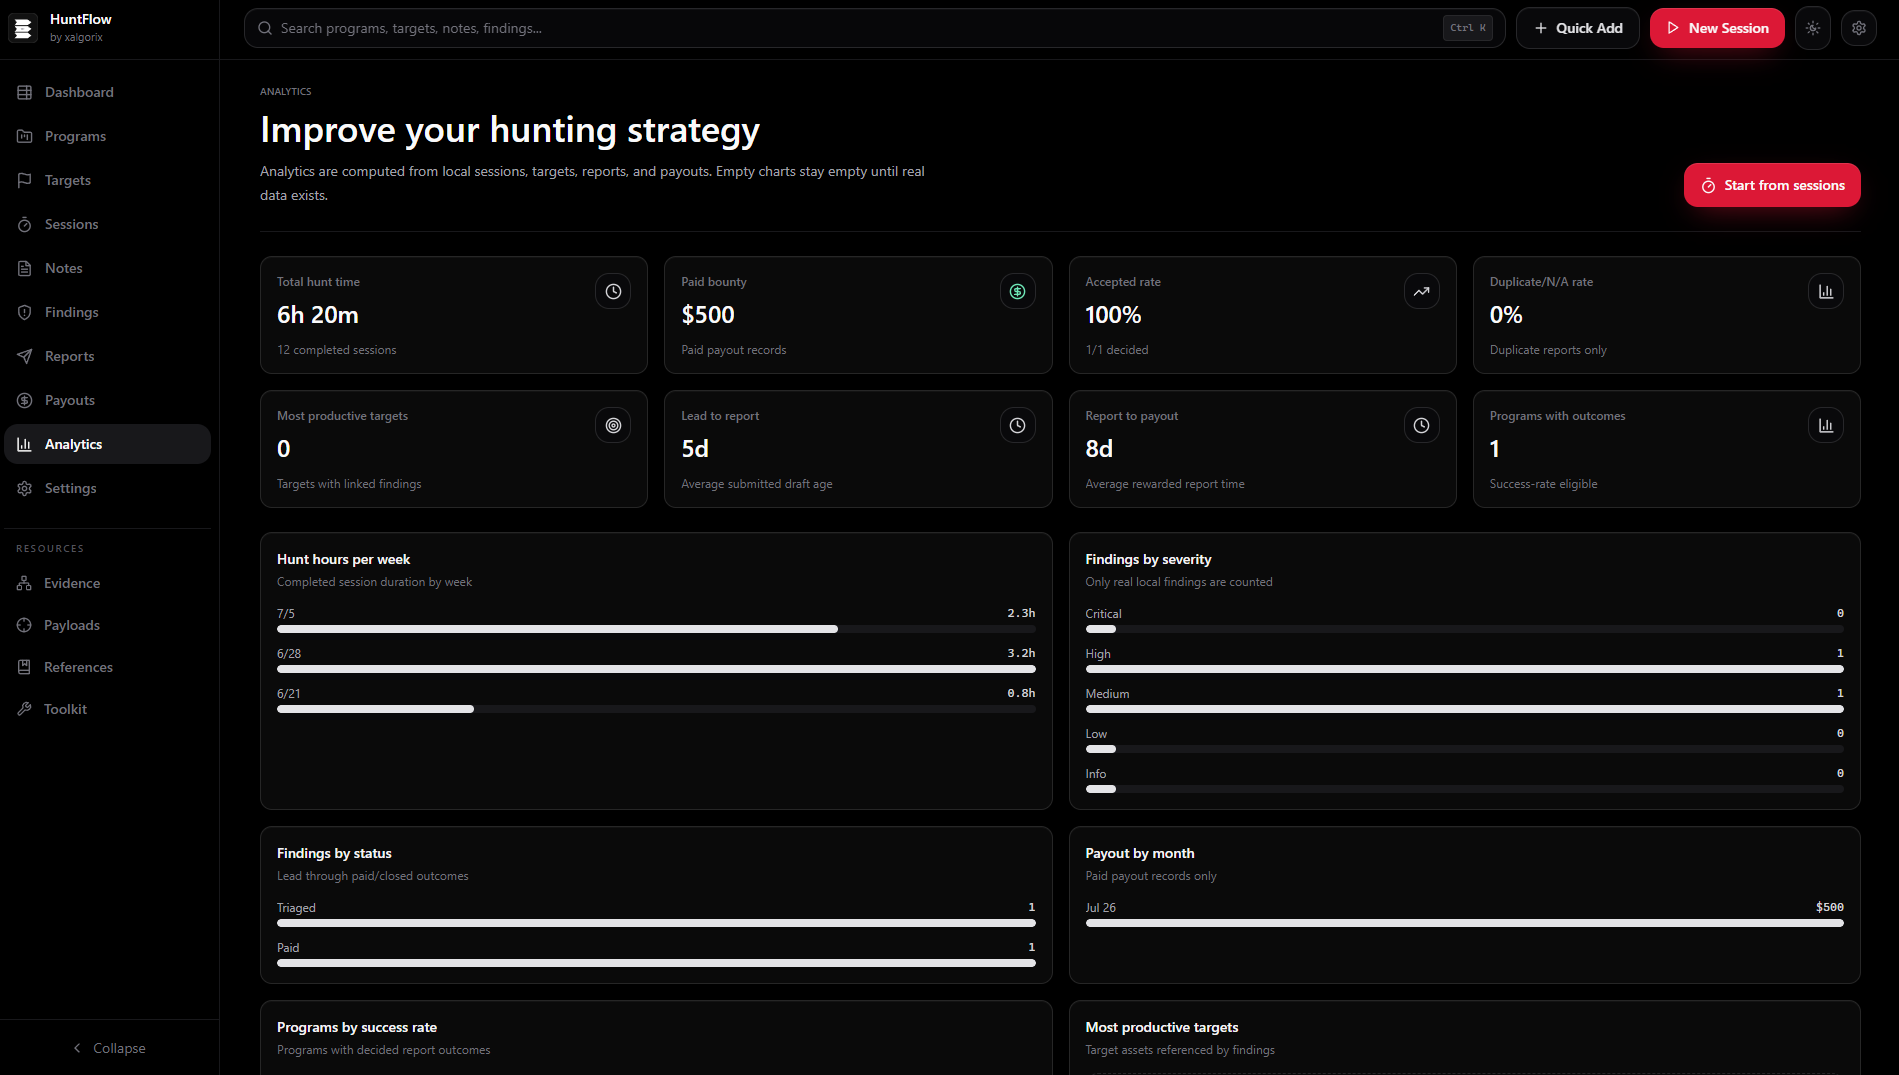Click the Reports paper-plane icon
Image resolution: width=1899 pixels, height=1075 pixels.
point(25,356)
